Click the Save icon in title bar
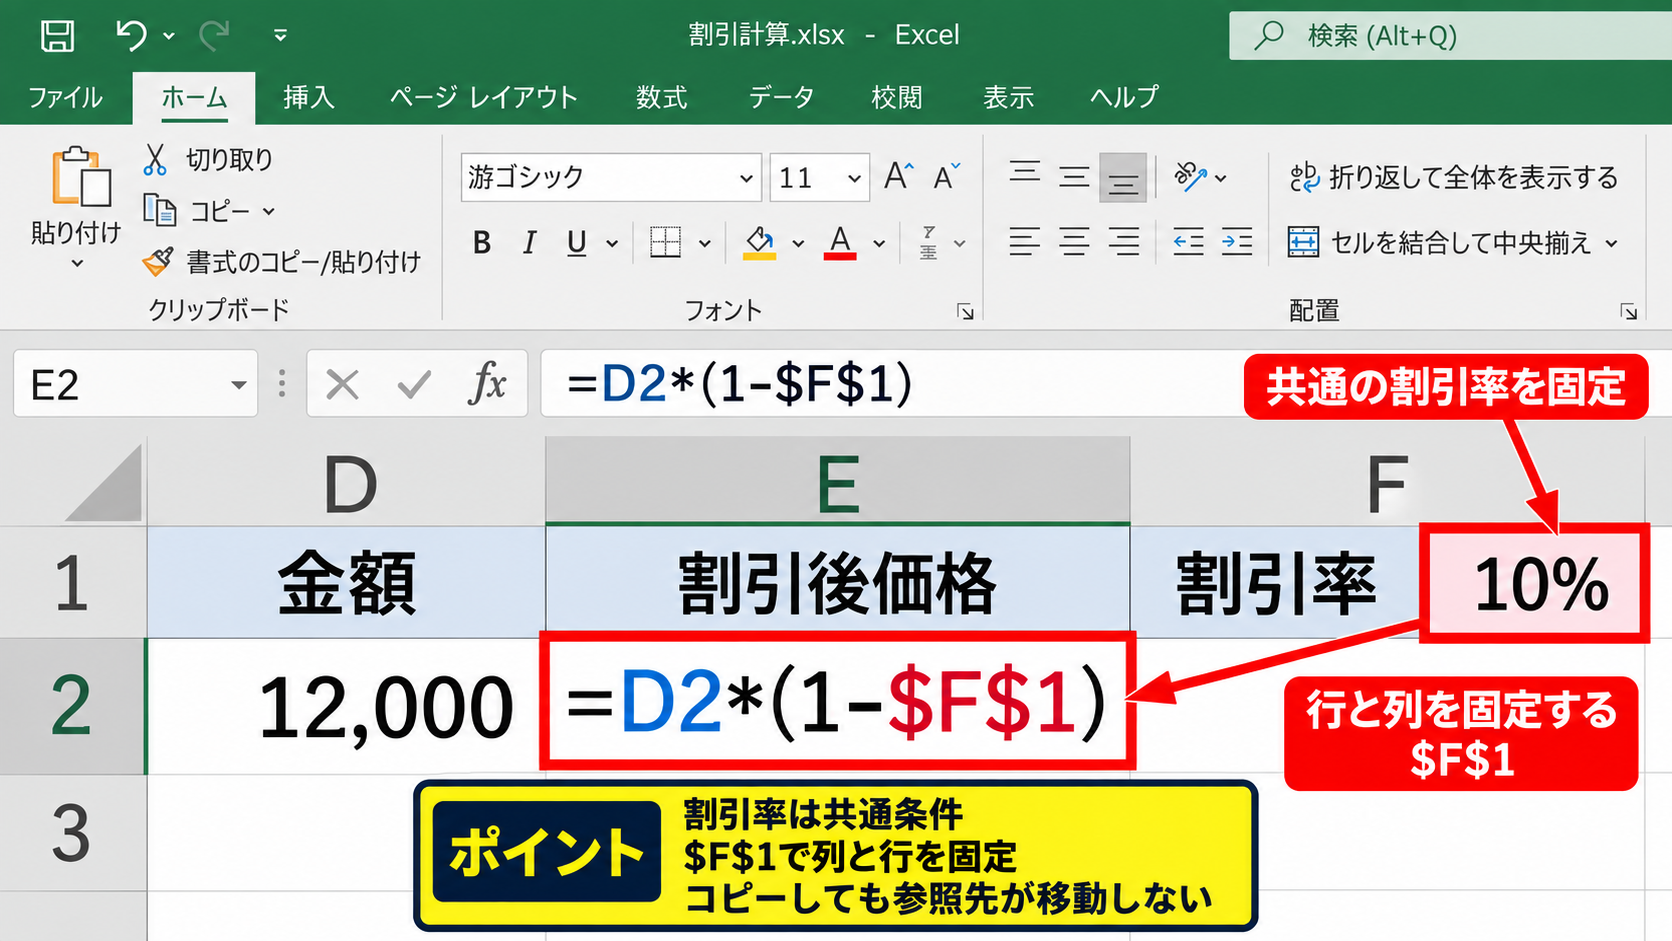This screenshot has width=1672, height=941. coord(57,36)
